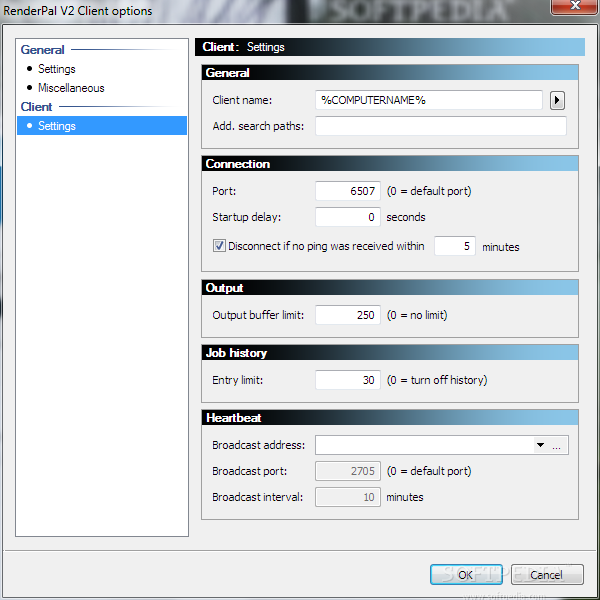This screenshot has width=600, height=600.
Task: Select Settings under General in sidebar
Action: point(57,69)
